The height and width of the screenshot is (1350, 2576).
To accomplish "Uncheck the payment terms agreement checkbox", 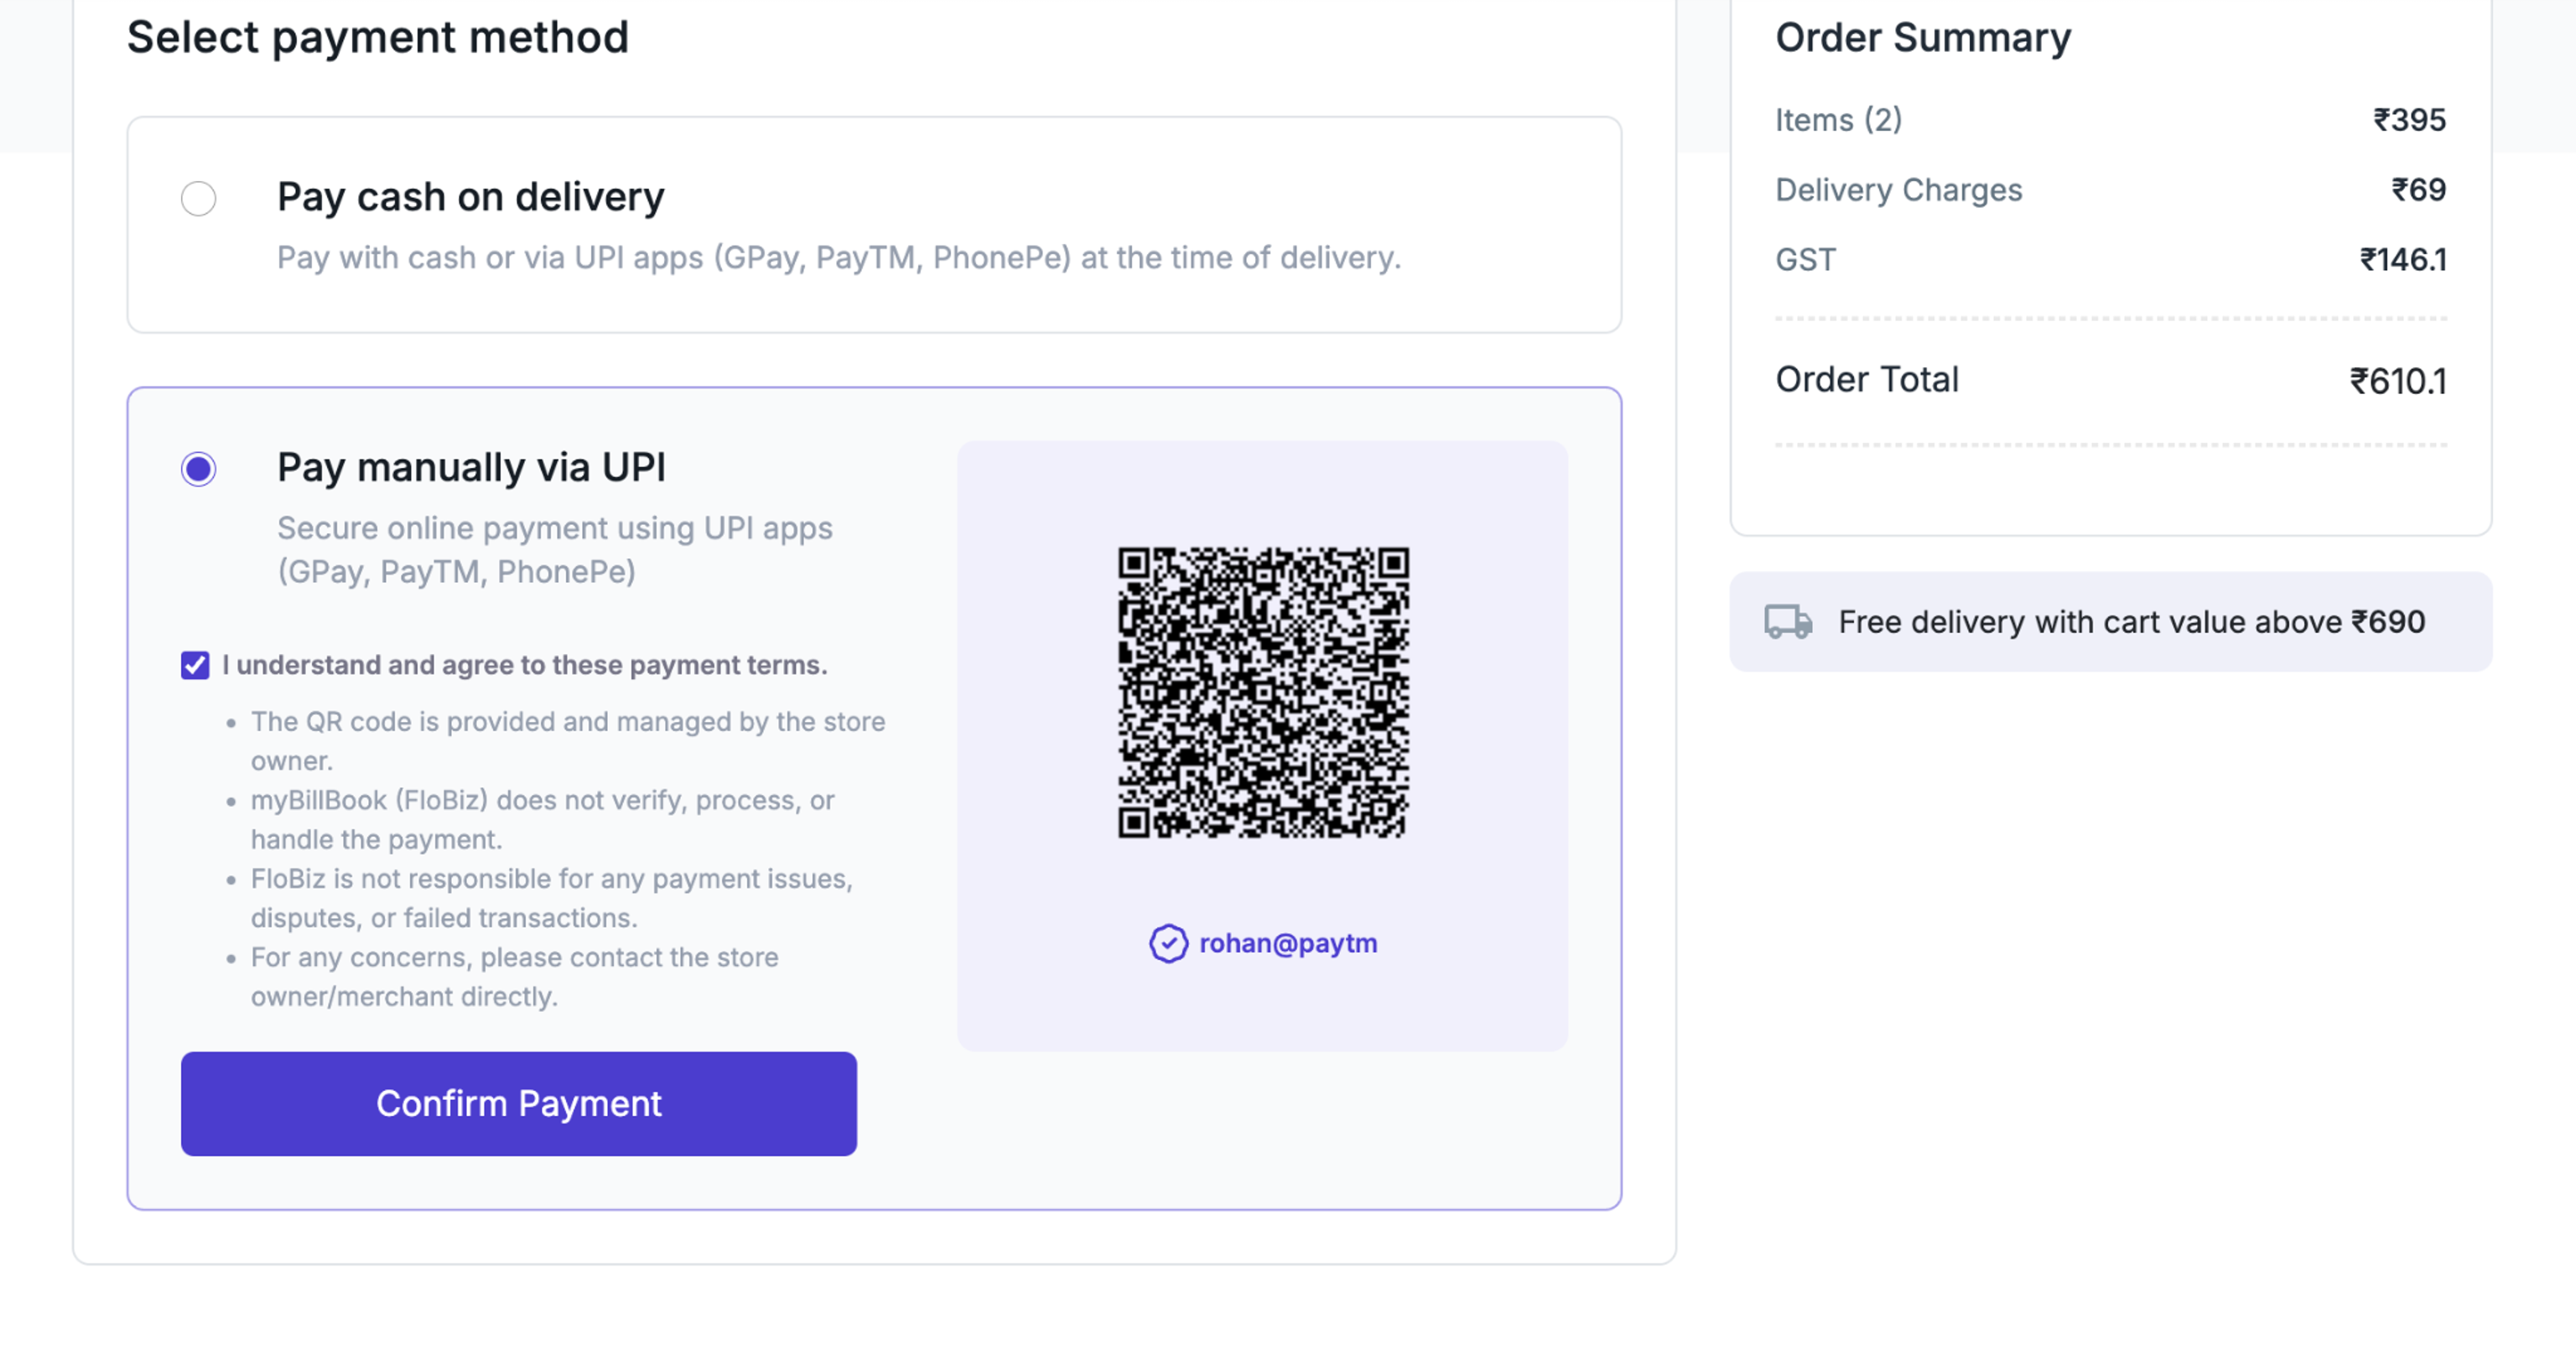I will pyautogui.click(x=195, y=665).
